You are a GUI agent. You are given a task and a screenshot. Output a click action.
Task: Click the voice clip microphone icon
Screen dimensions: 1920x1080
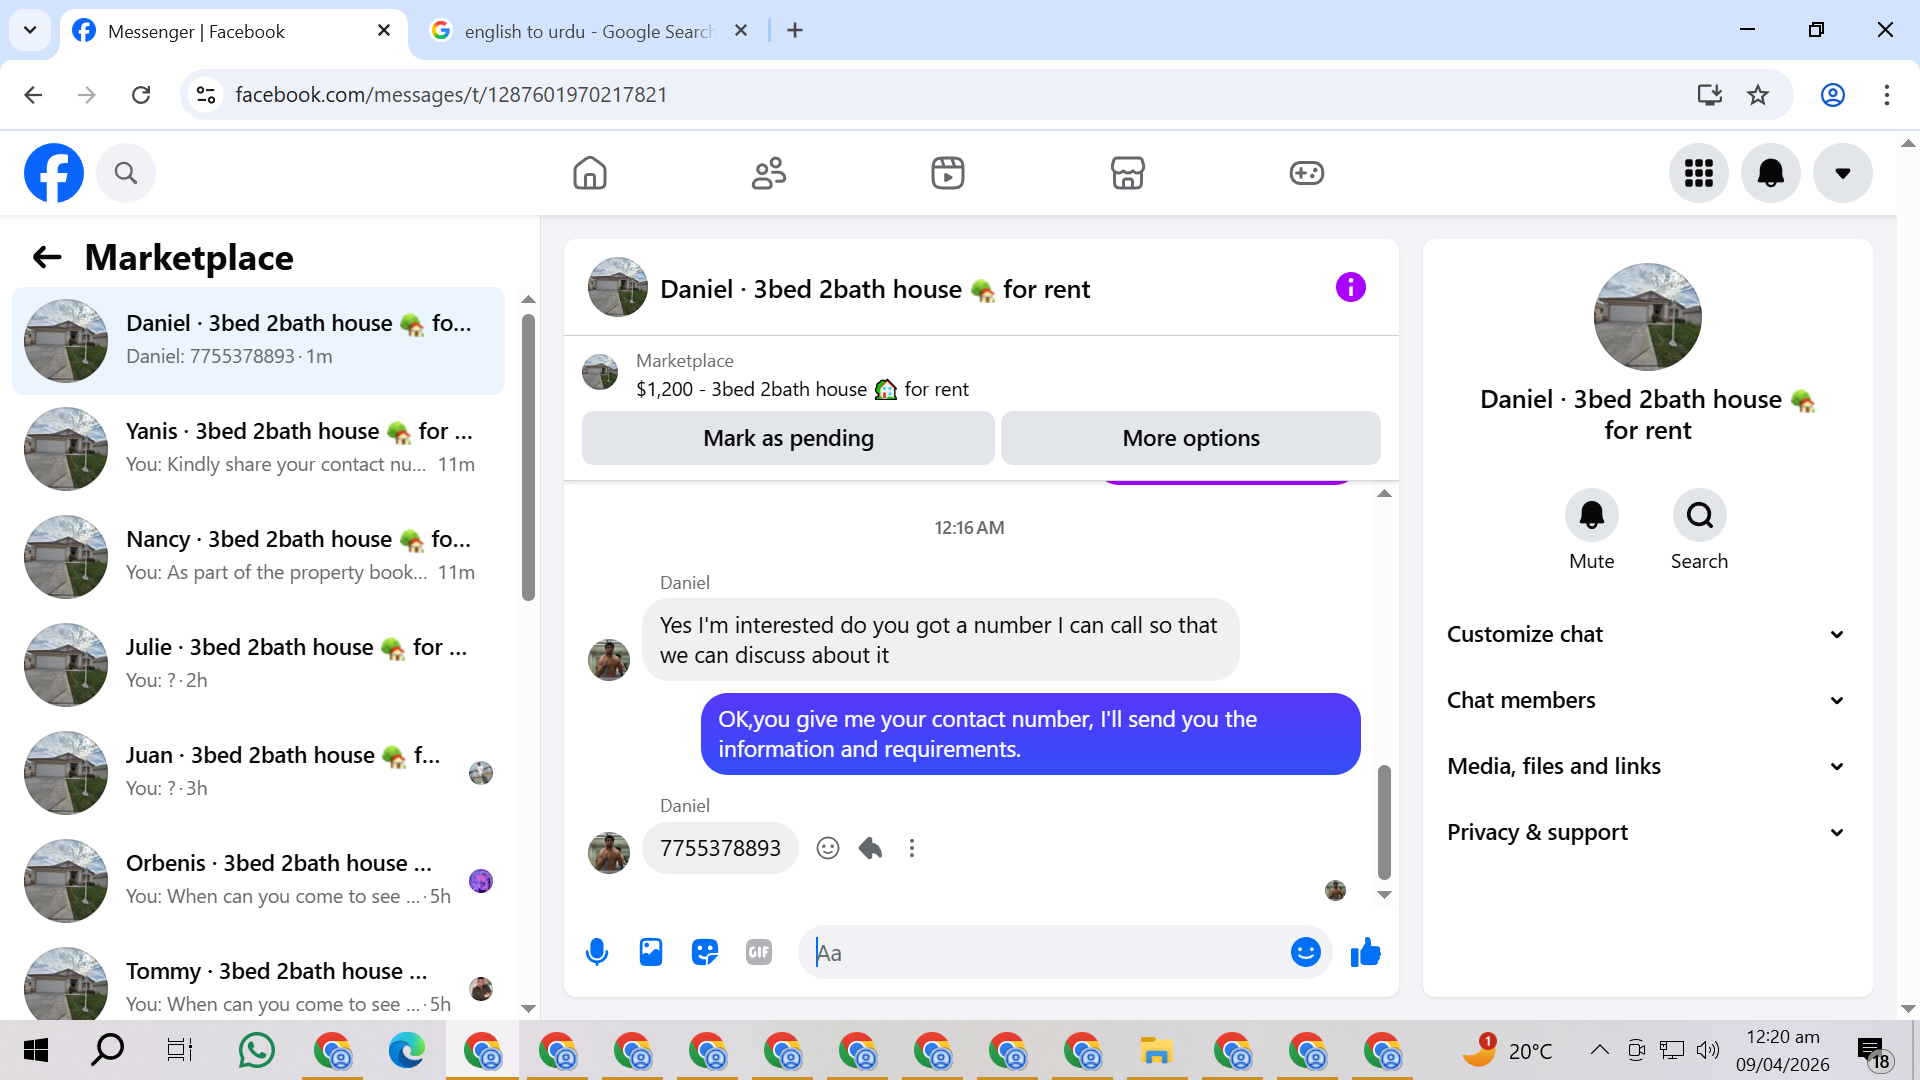[597, 952]
